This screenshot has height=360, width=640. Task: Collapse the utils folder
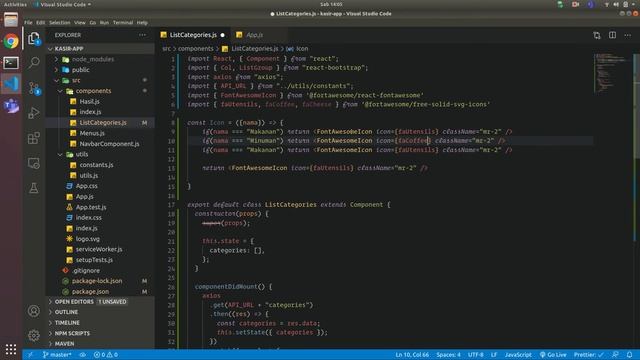click(x=60, y=154)
